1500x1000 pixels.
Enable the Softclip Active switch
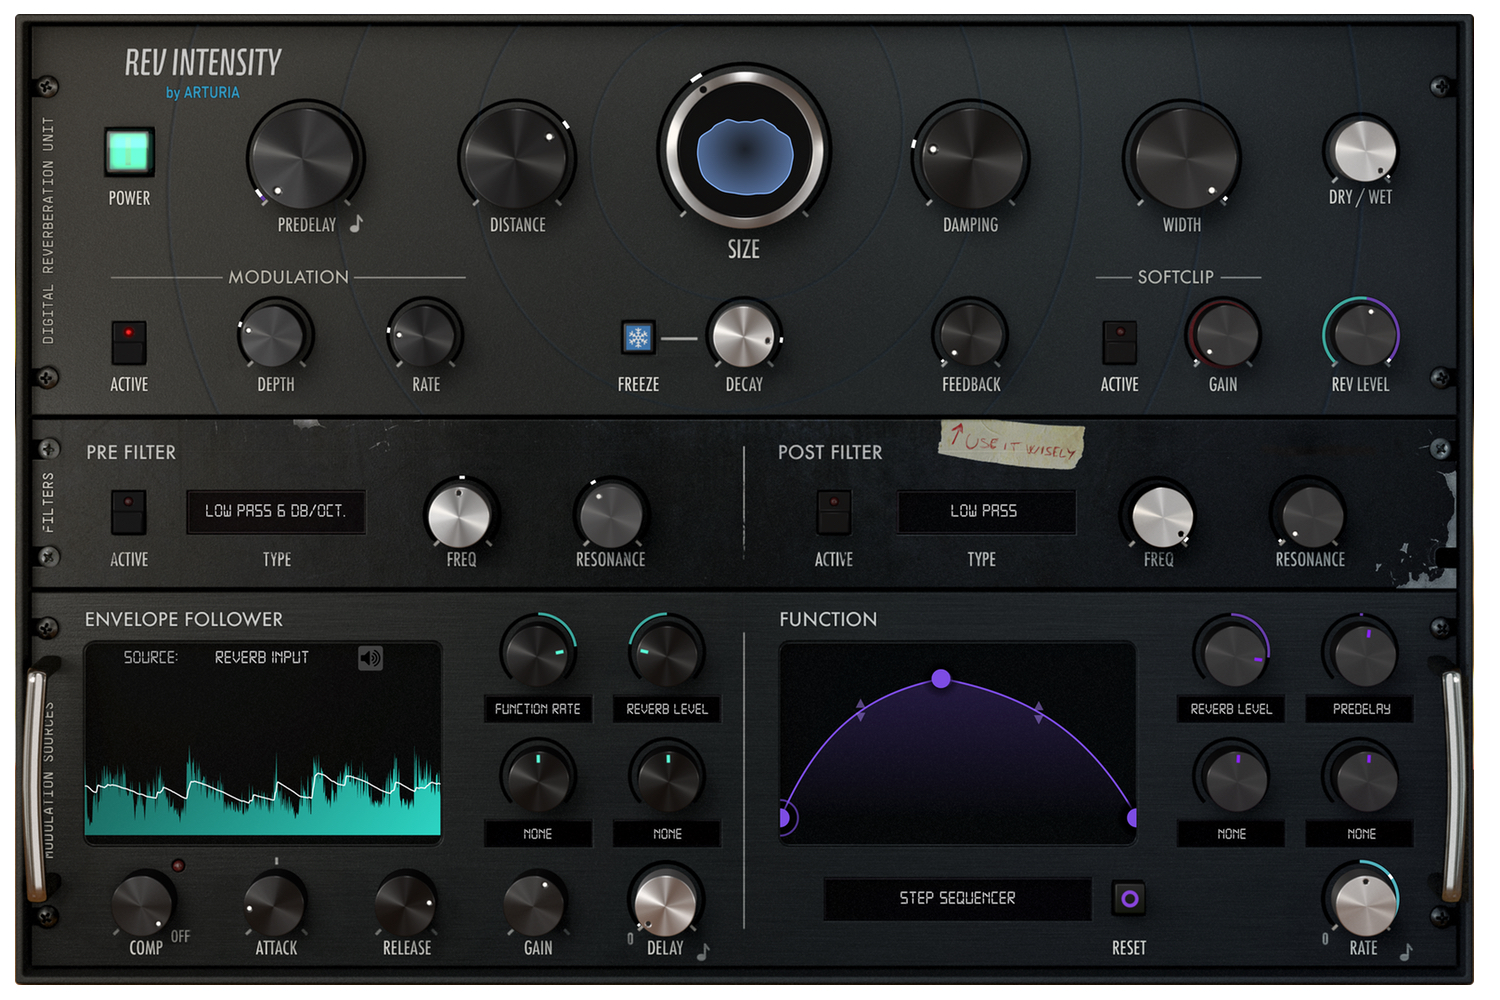pyautogui.click(x=1120, y=342)
